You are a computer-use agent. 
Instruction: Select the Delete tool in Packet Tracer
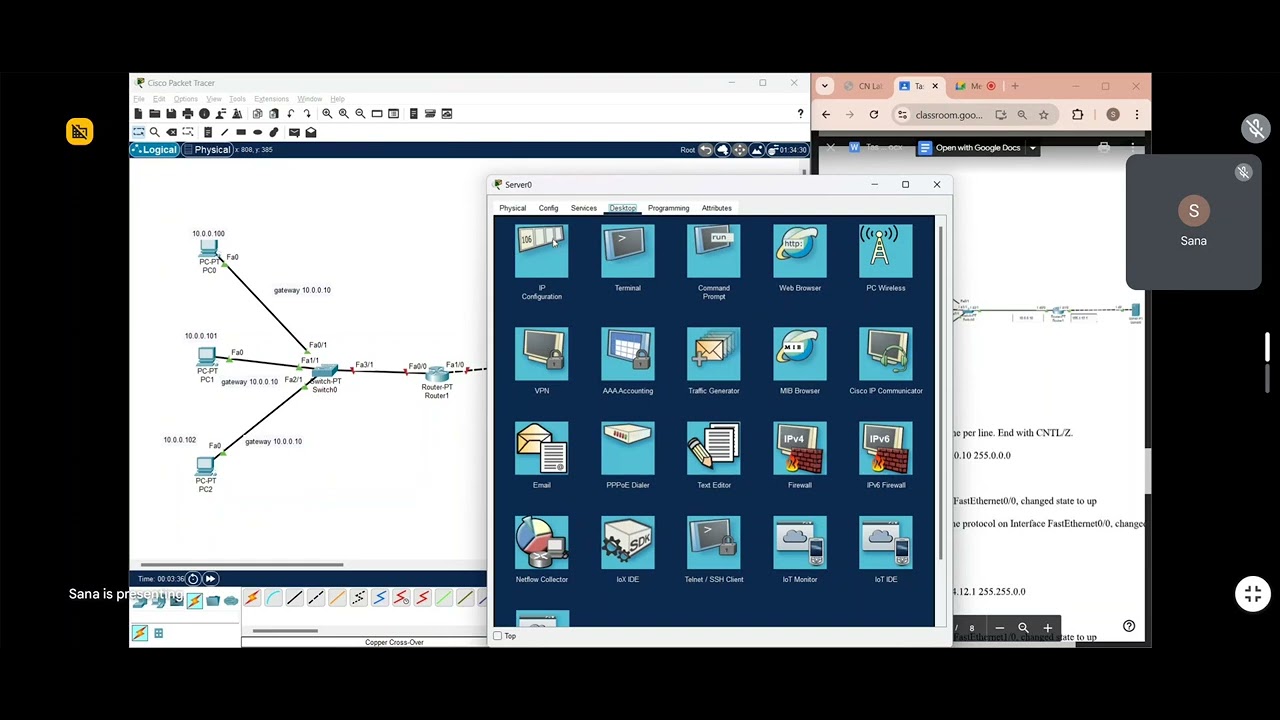(172, 132)
